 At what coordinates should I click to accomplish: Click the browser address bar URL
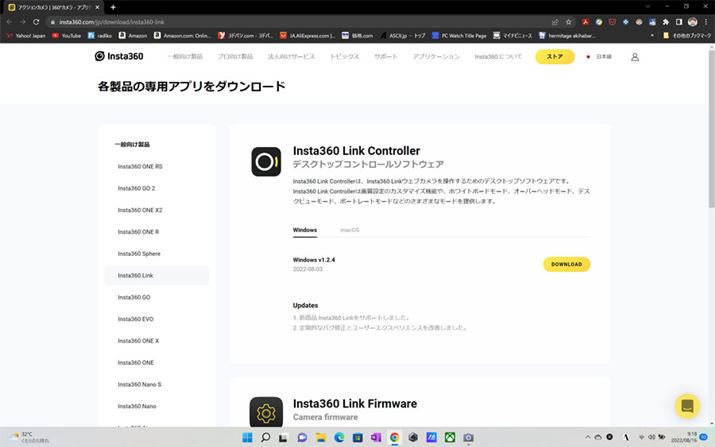(112, 21)
